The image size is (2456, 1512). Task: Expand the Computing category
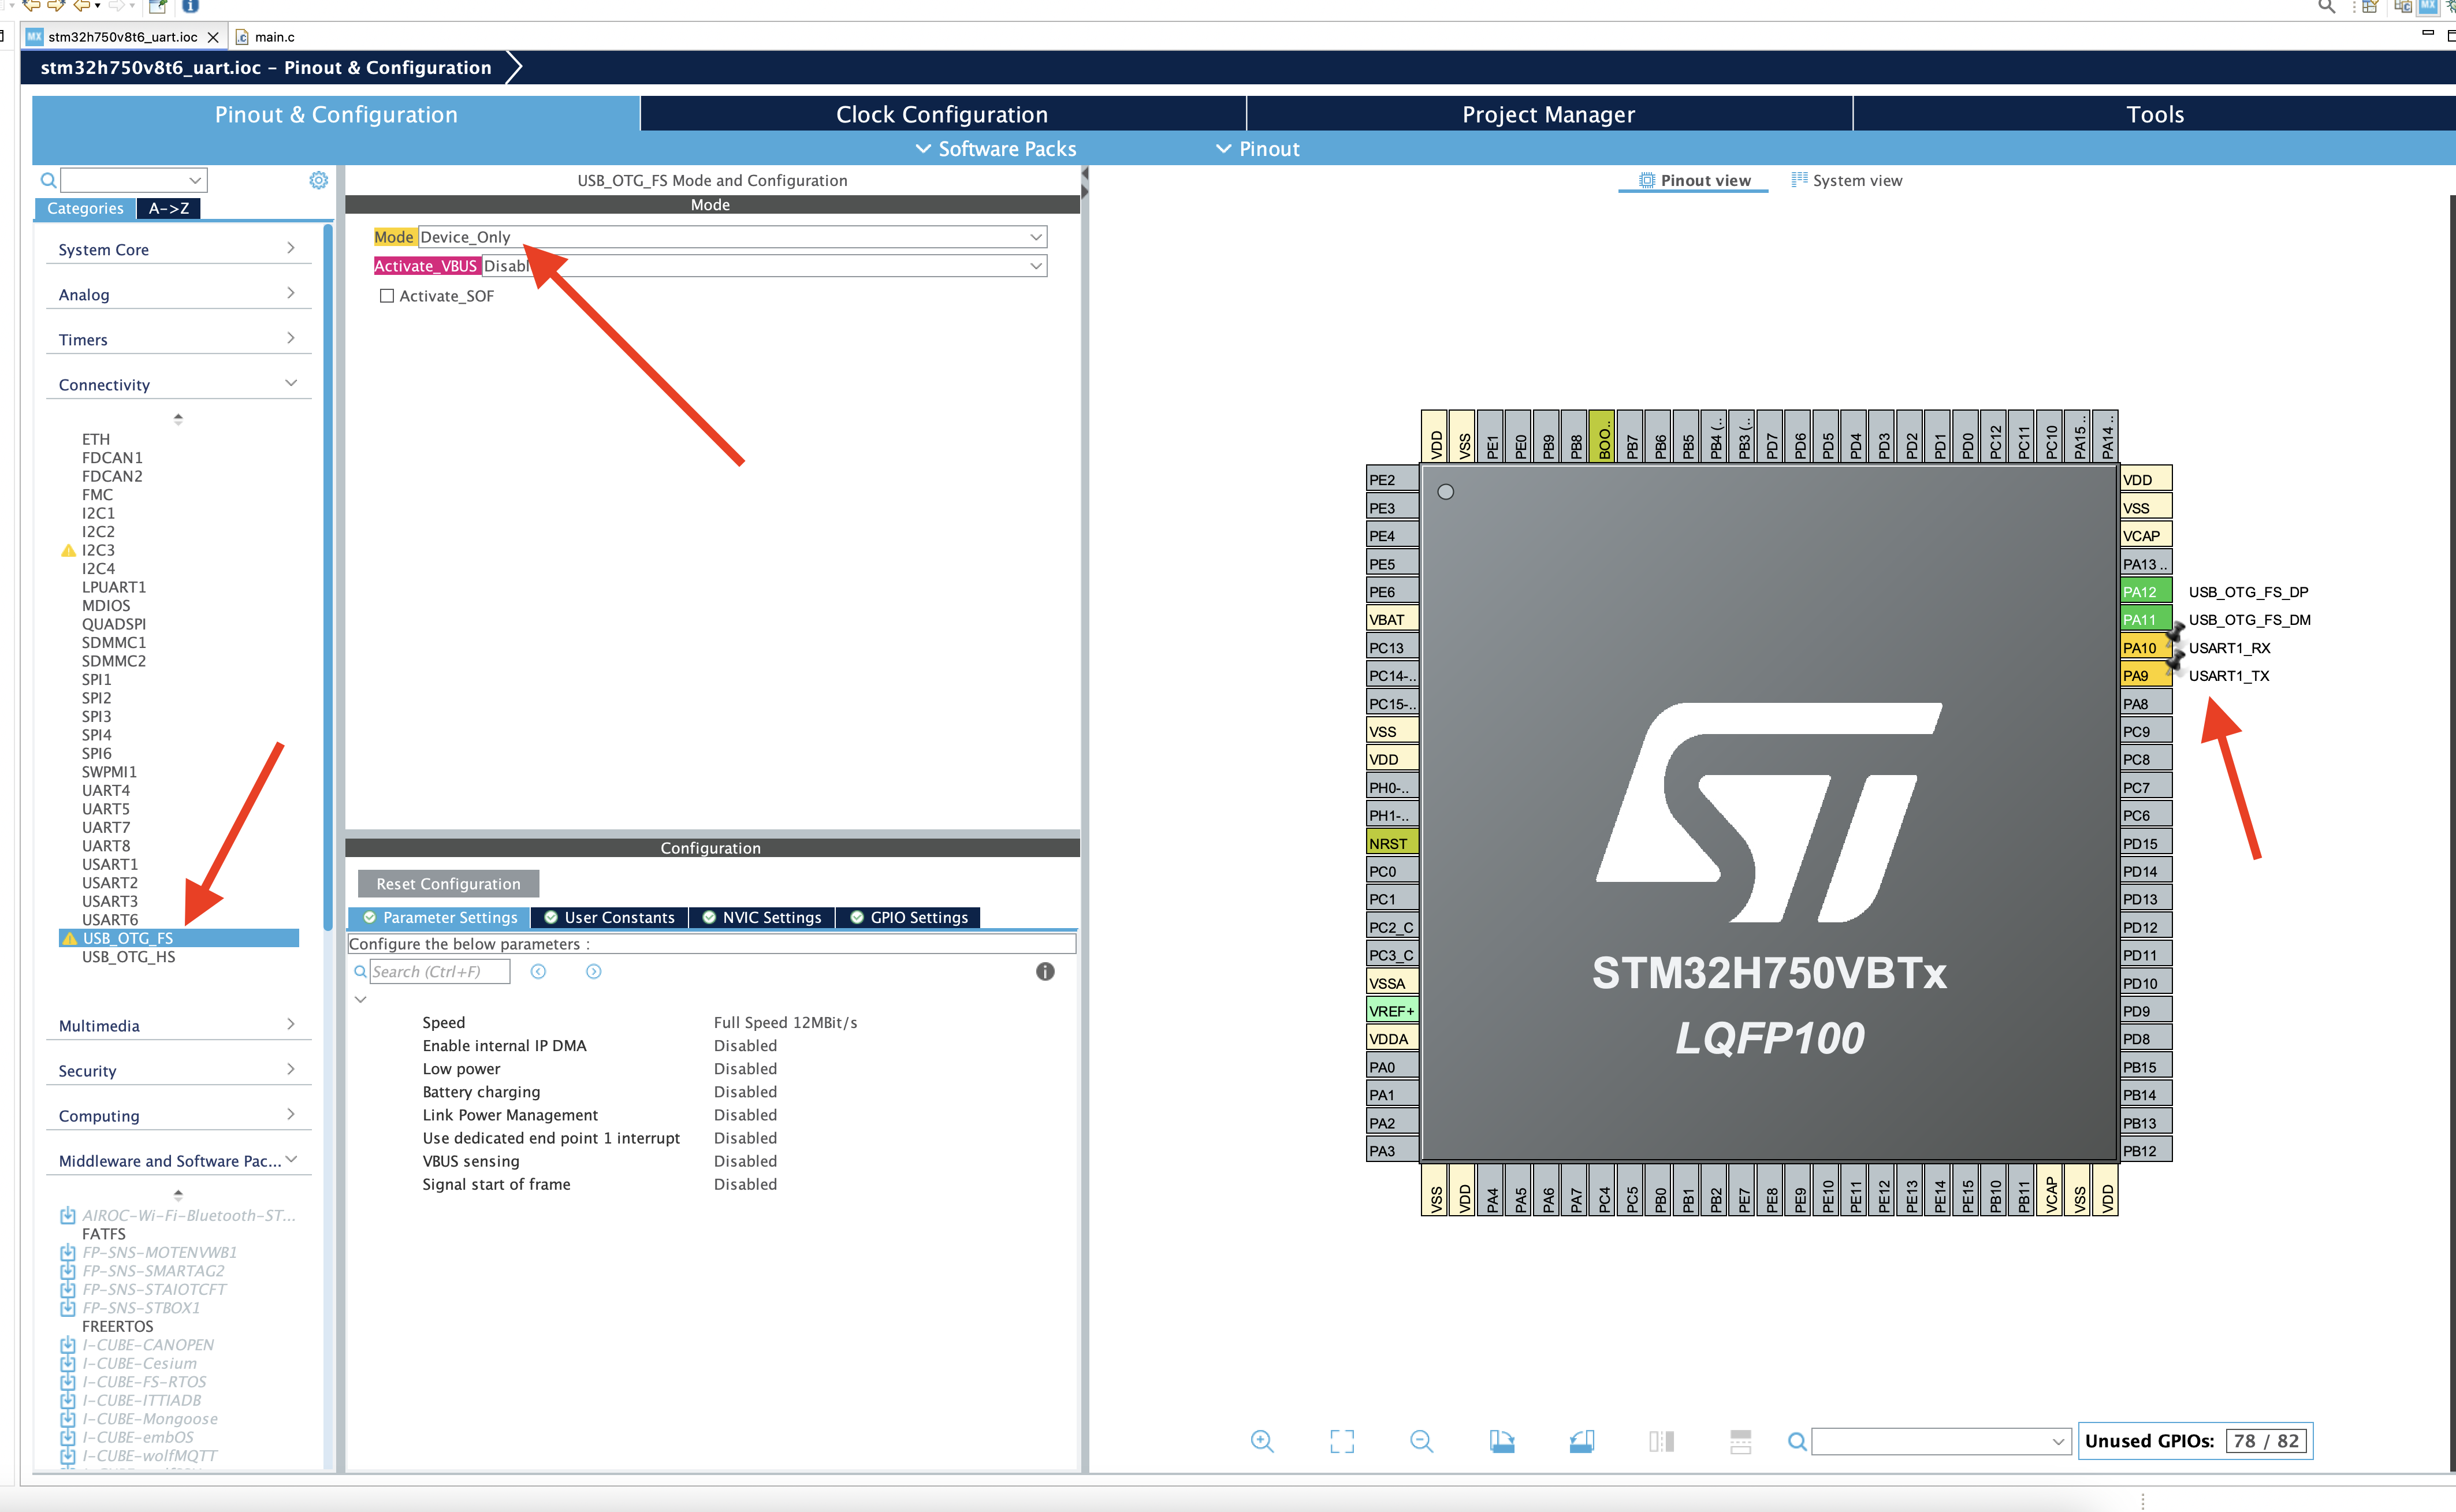178,1115
